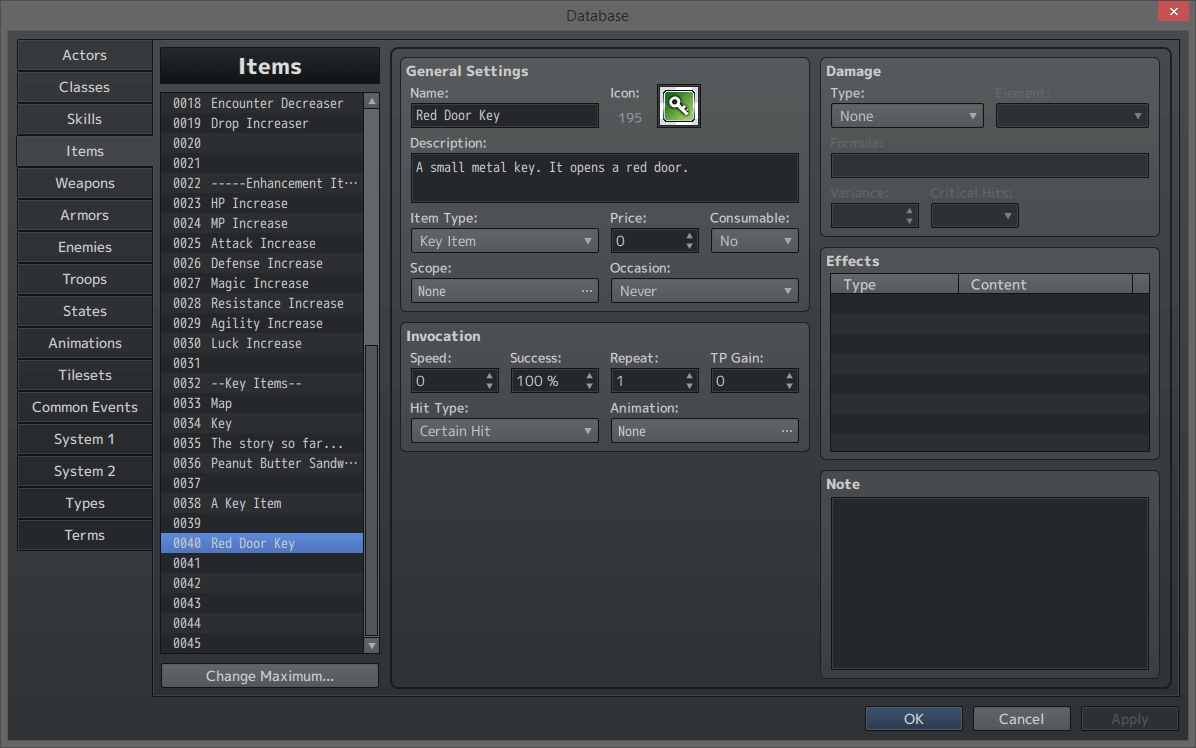Click the Name input field
Image resolution: width=1196 pixels, height=748 pixels.
click(504, 115)
